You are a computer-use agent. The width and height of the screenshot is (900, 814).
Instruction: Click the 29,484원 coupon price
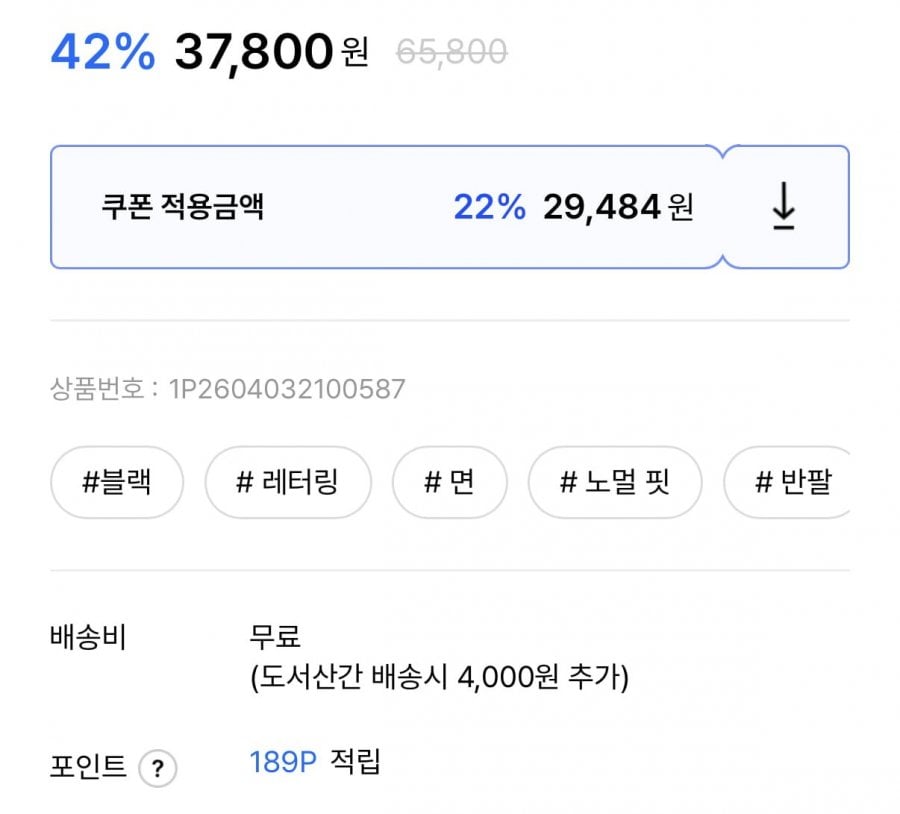pyautogui.click(x=618, y=207)
